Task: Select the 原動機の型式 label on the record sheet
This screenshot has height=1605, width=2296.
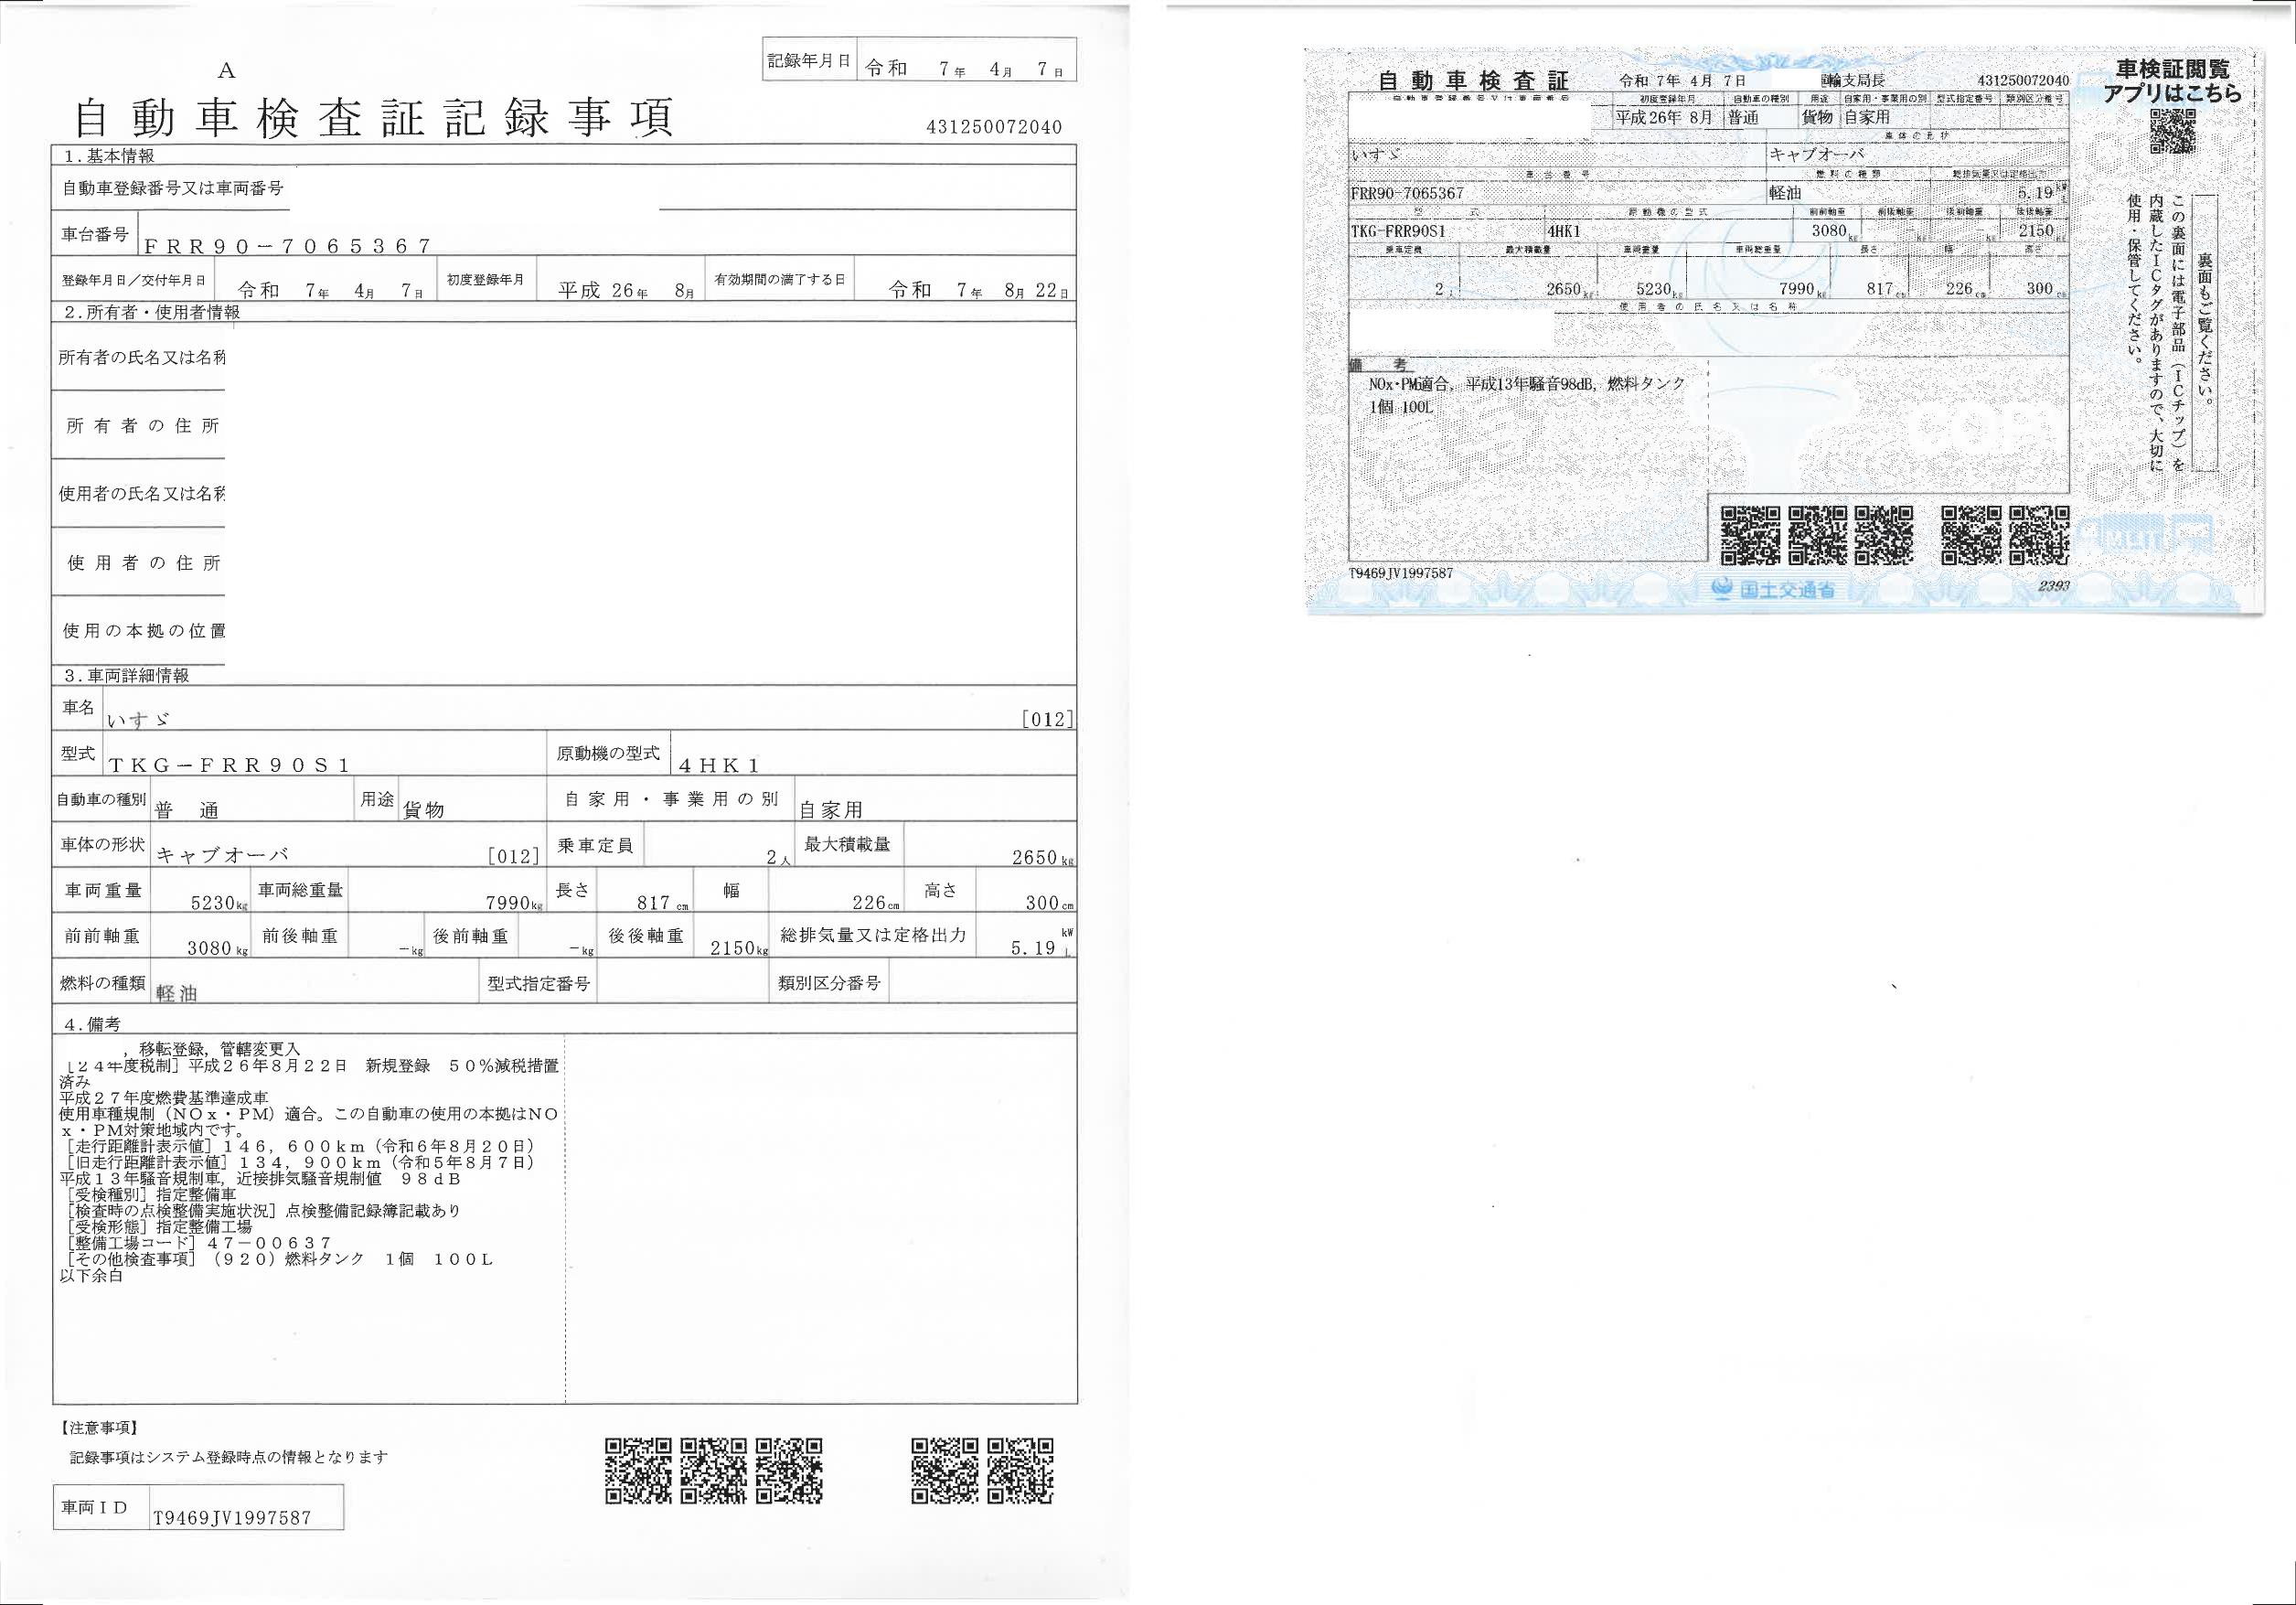Action: [x=608, y=753]
